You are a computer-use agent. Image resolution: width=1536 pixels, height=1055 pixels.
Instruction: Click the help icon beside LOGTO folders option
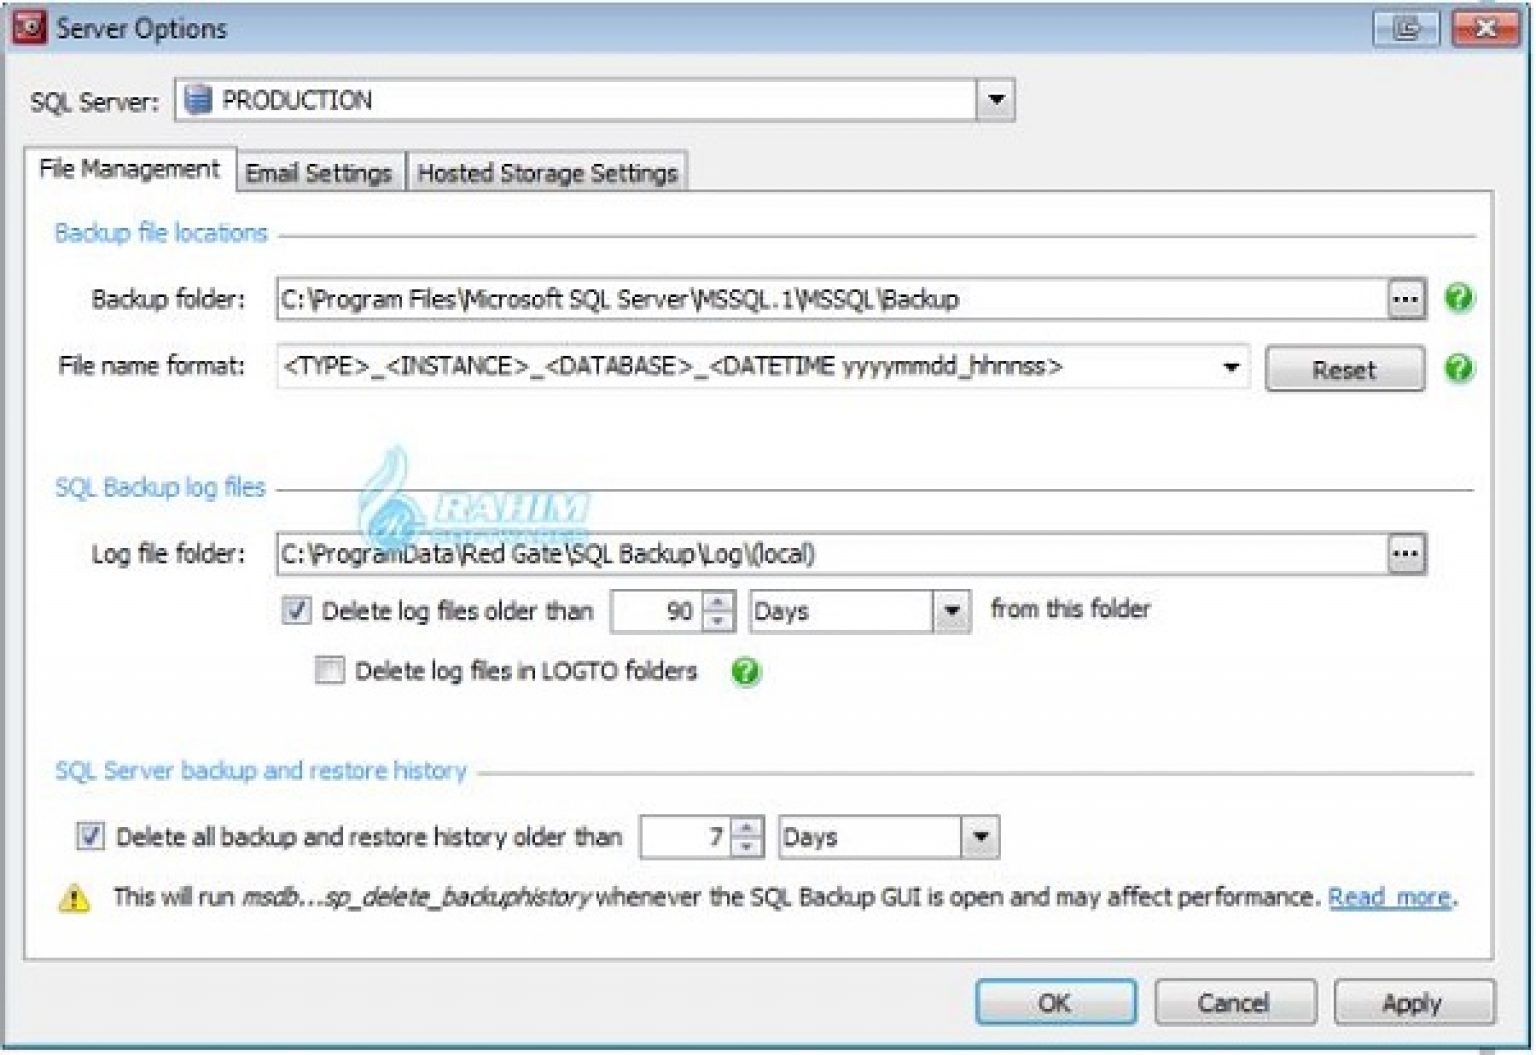[x=744, y=671]
